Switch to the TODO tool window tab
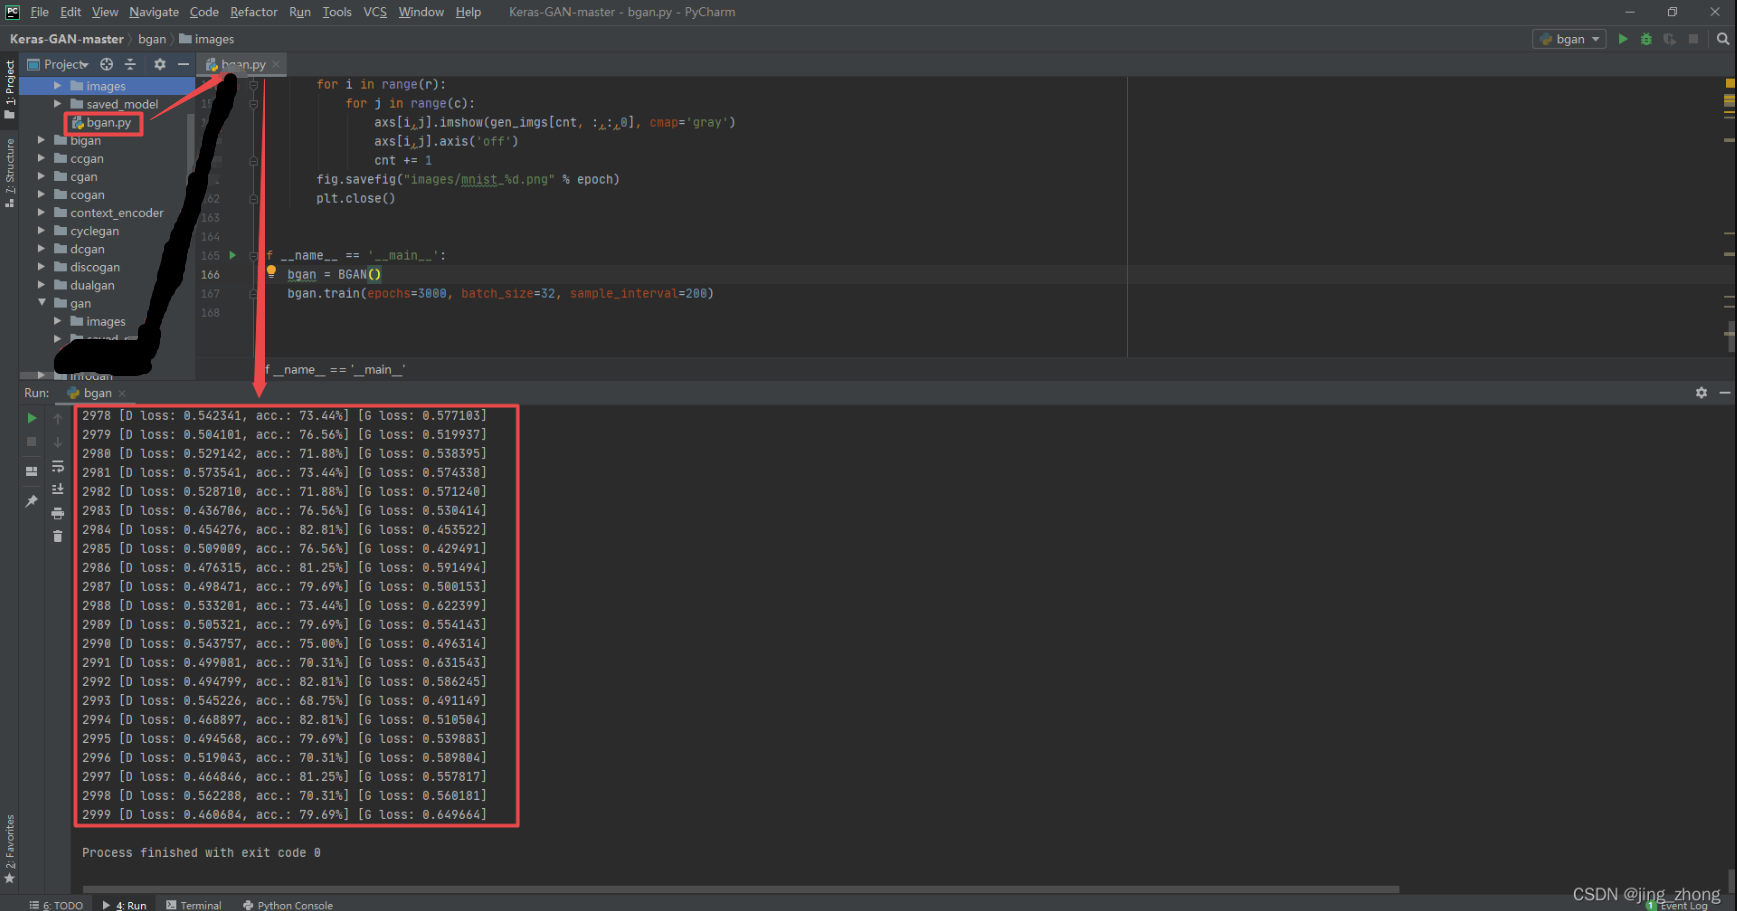 pyautogui.click(x=57, y=905)
